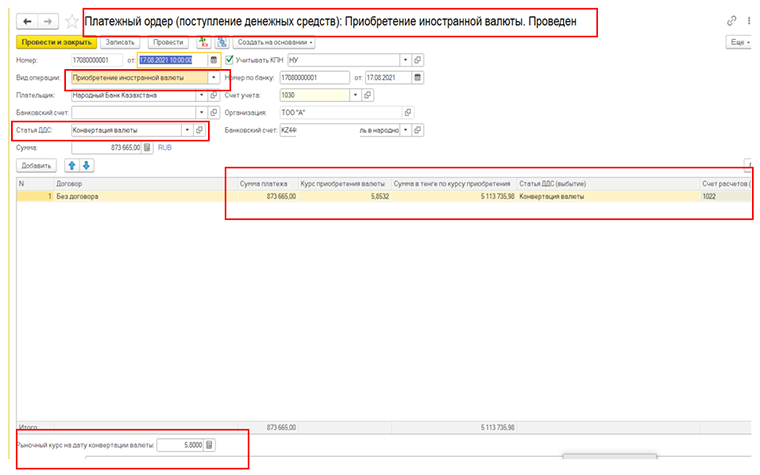Screen dimensions: 760x475
Task: Expand Плательщик dropdown list
Action: click(x=201, y=95)
